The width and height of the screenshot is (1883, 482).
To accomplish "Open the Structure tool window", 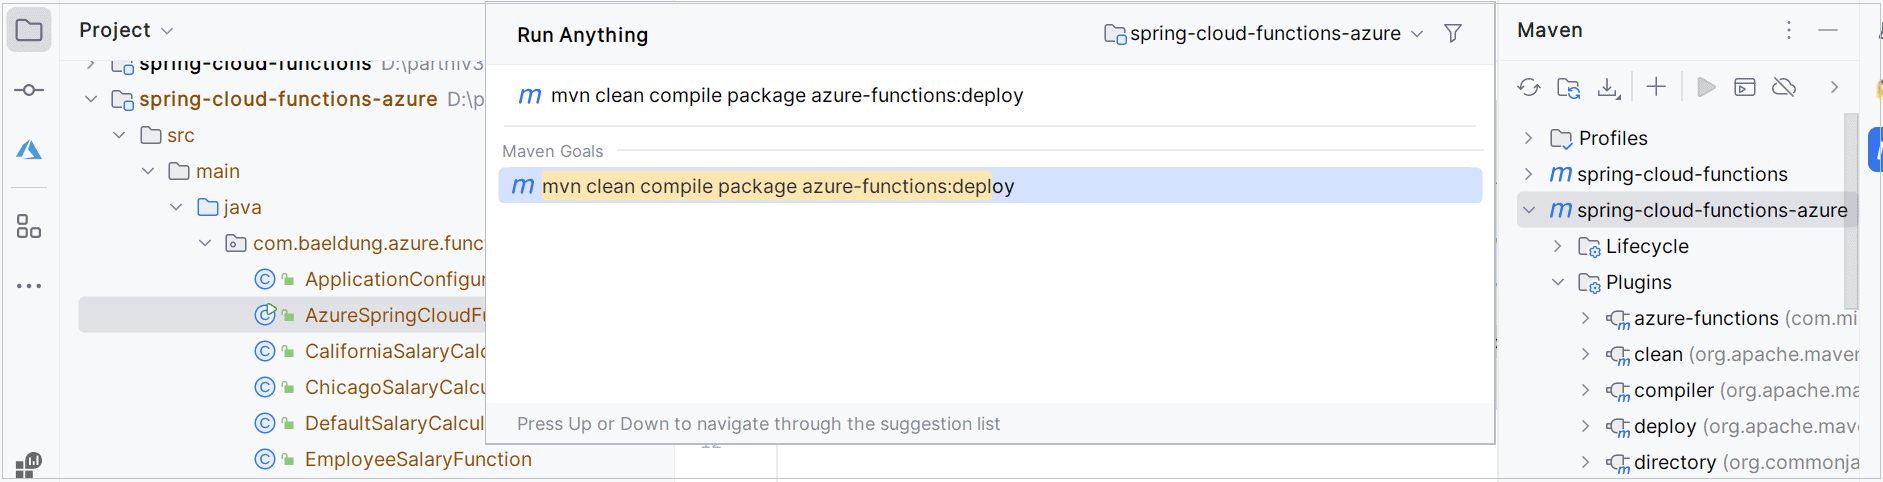I will coord(29,227).
